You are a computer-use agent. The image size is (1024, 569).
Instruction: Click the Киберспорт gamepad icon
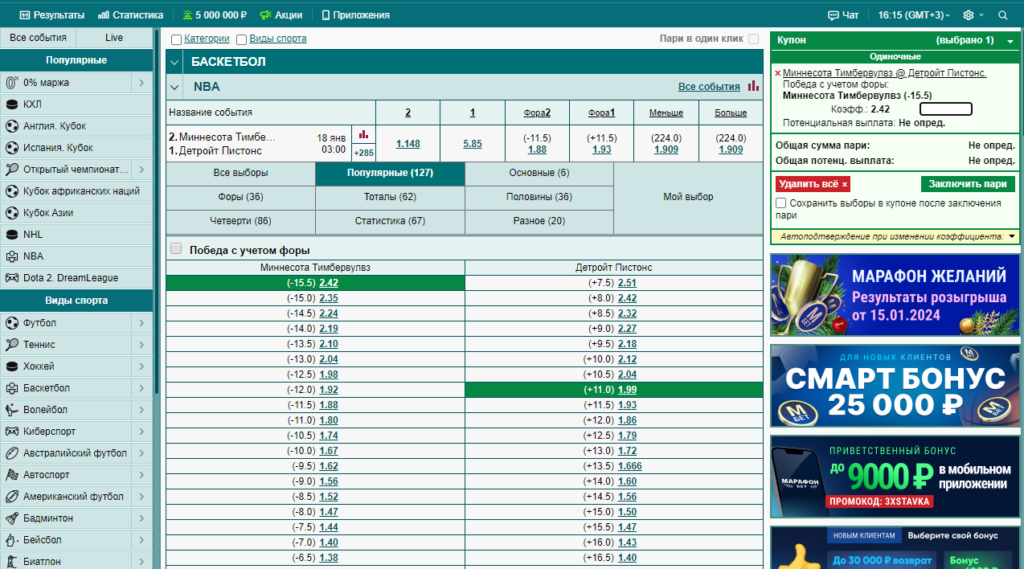click(x=12, y=431)
